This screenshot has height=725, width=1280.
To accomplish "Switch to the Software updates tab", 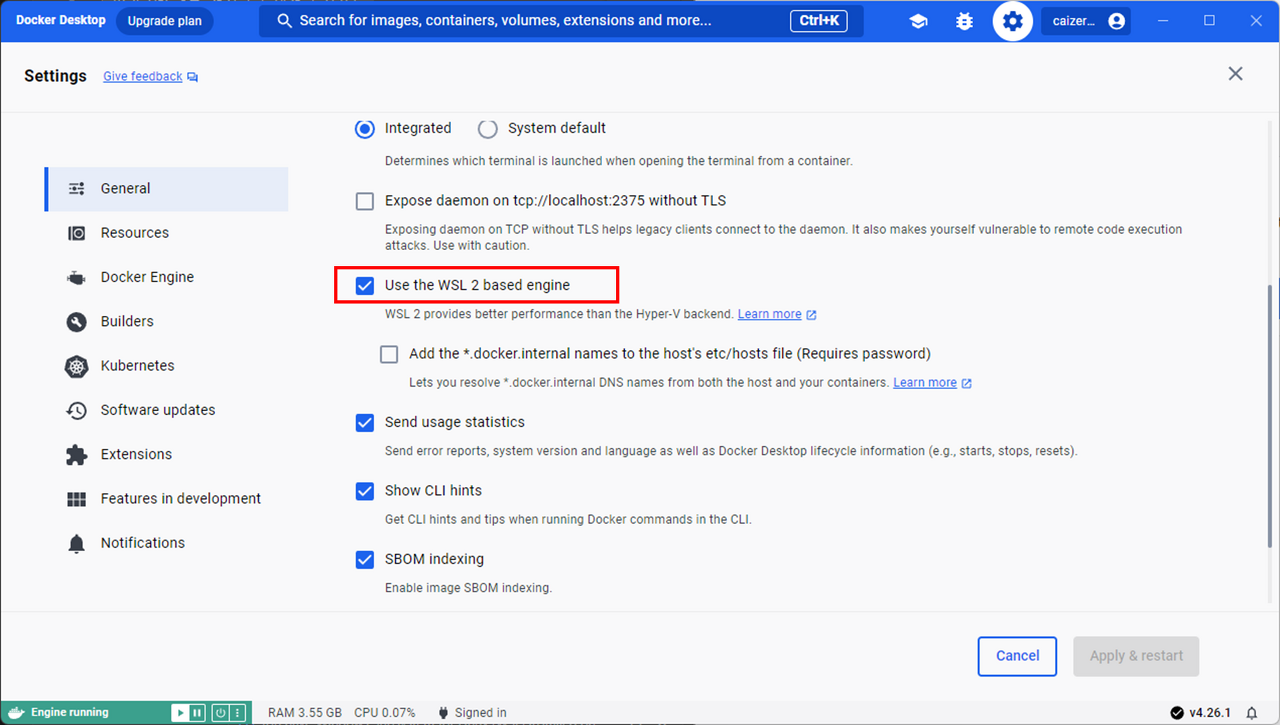I will pyautogui.click(x=166, y=410).
